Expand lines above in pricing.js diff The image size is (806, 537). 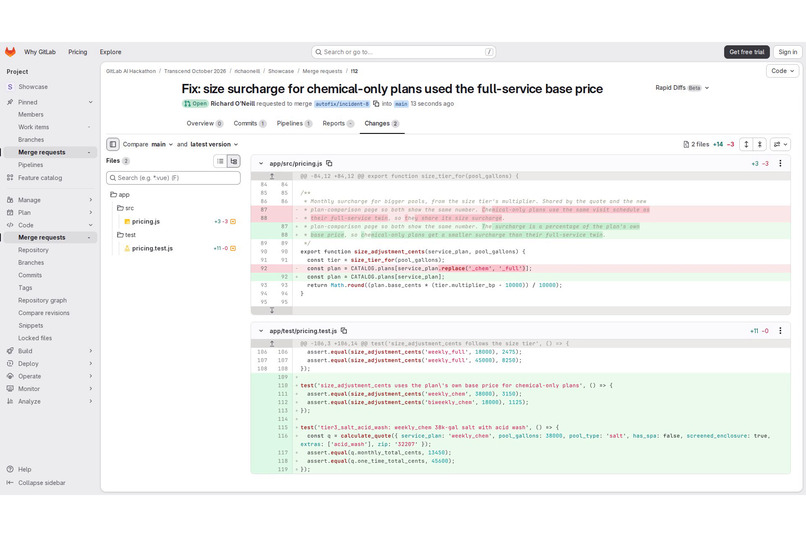coord(272,176)
